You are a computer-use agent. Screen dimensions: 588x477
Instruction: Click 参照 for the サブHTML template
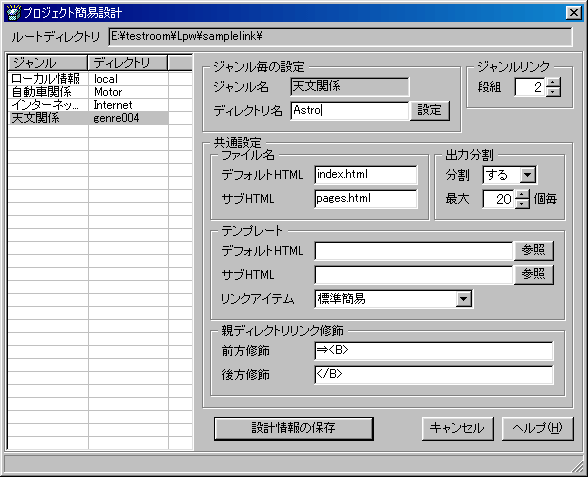(533, 274)
